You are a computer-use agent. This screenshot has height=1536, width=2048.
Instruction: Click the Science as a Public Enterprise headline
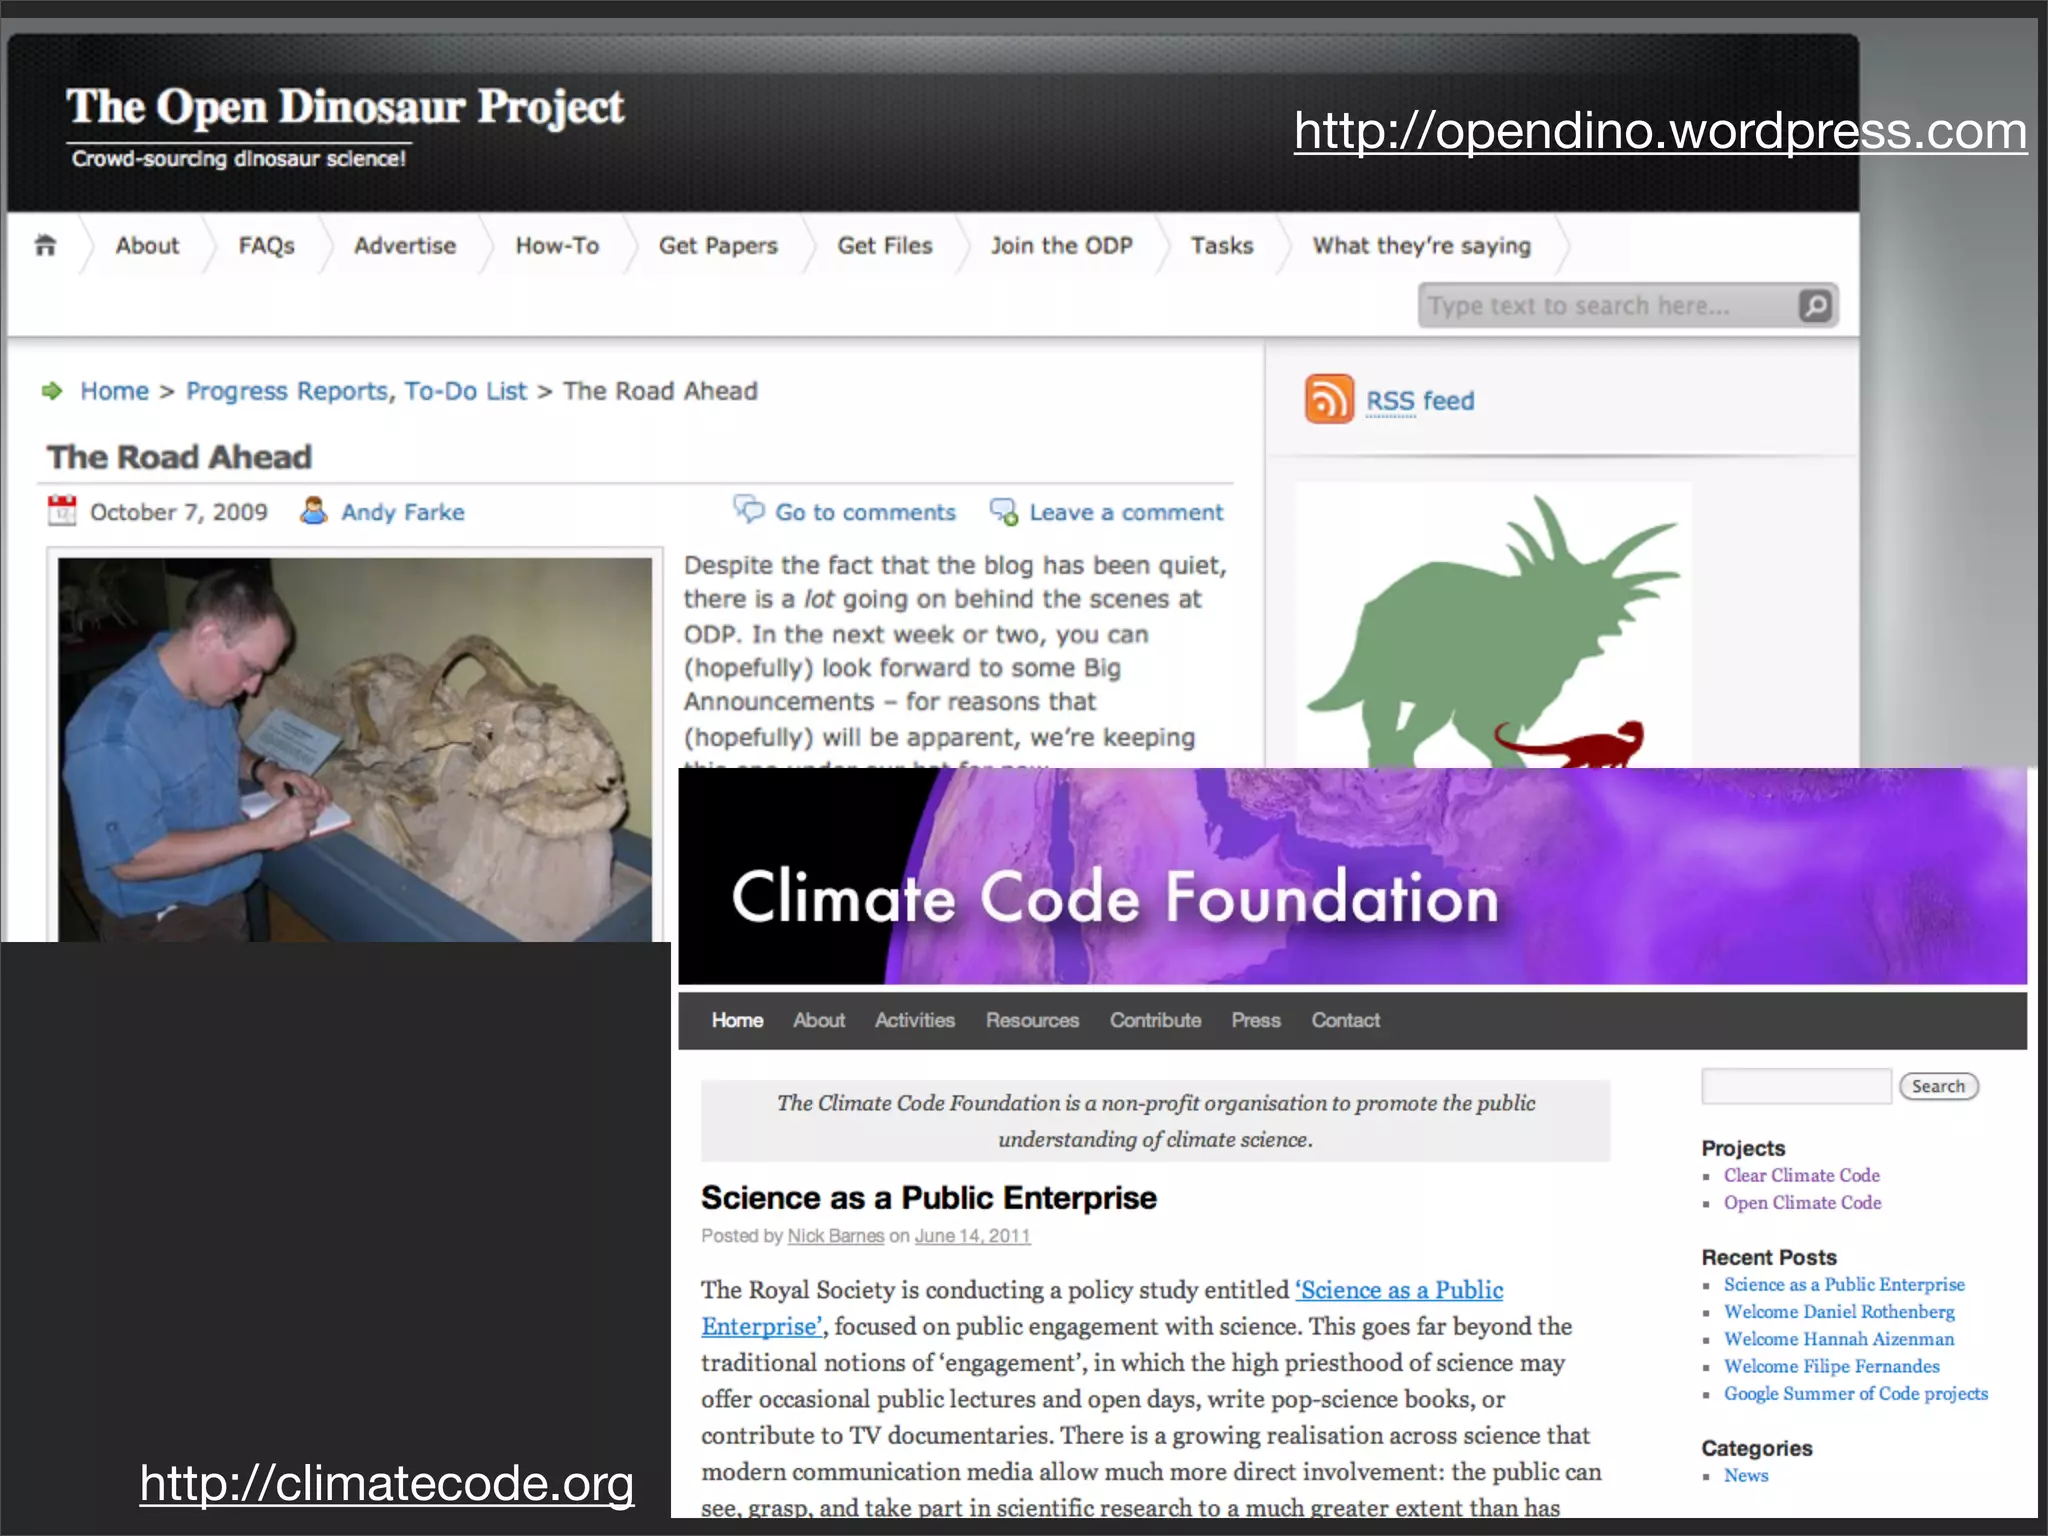pos(929,1198)
